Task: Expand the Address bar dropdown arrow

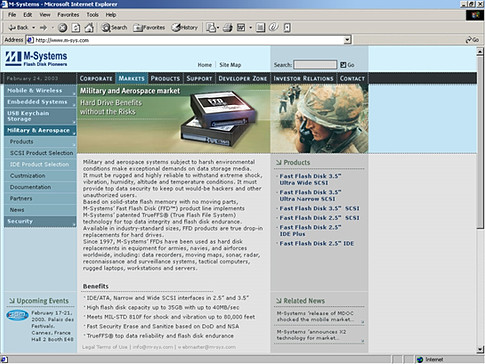Action: pyautogui.click(x=347, y=40)
